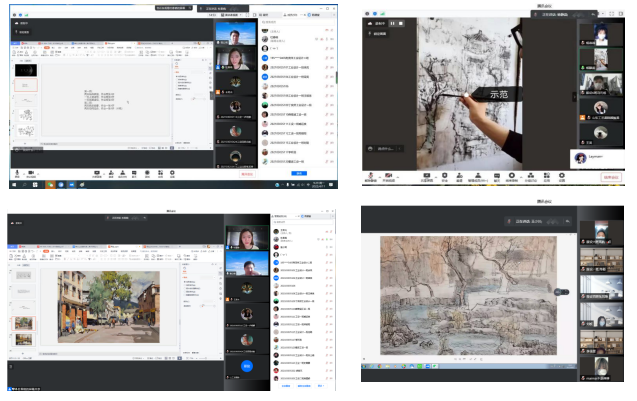
Task: Open the chat icon in the top-left meeting toolbar
Action: (x=134, y=173)
